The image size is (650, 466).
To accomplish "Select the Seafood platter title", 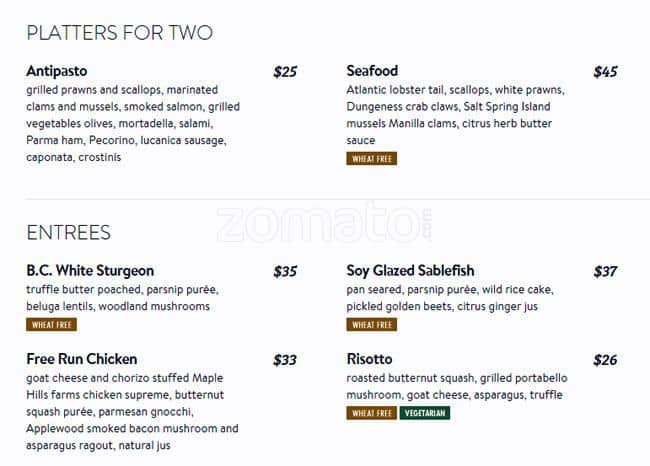I will (x=372, y=71).
